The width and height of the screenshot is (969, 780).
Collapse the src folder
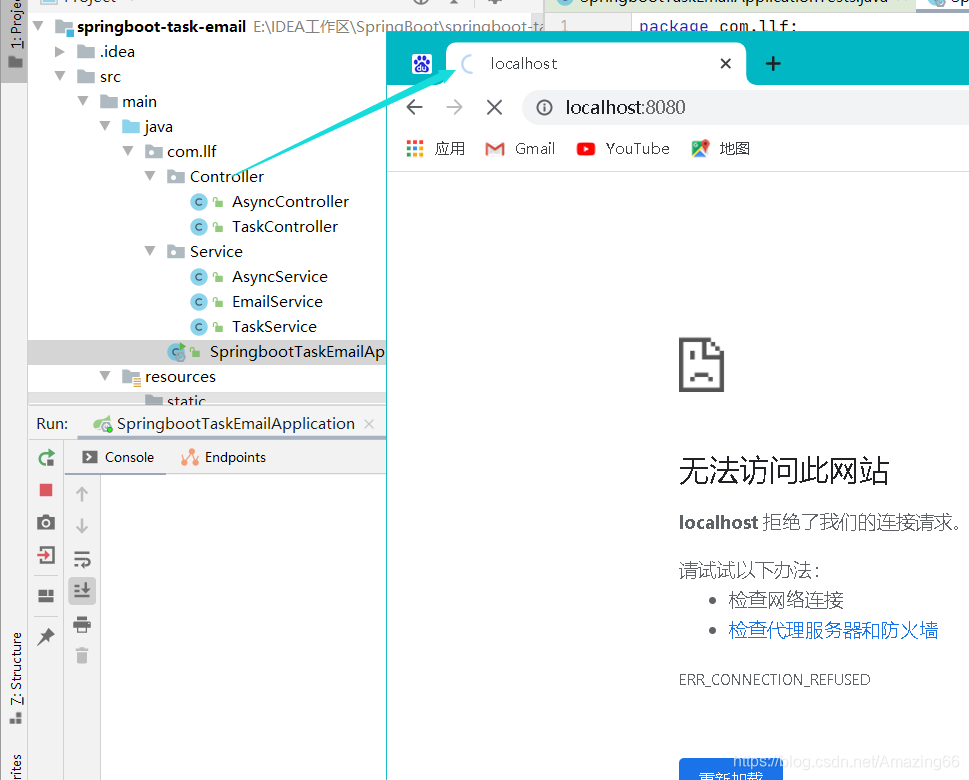[x=60, y=76]
